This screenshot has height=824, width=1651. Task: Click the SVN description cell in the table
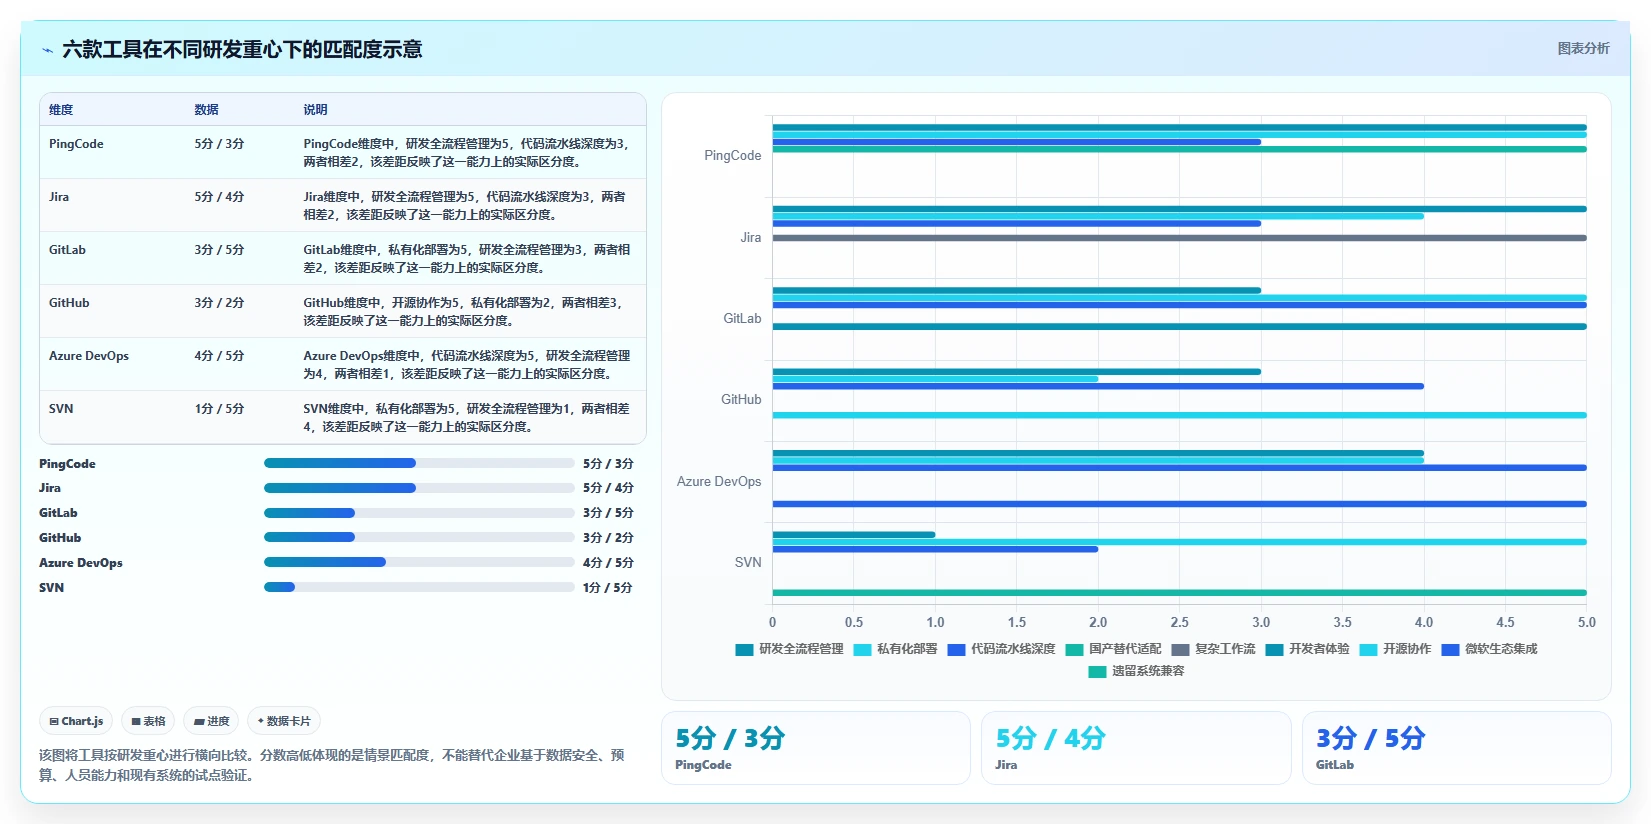point(470,417)
